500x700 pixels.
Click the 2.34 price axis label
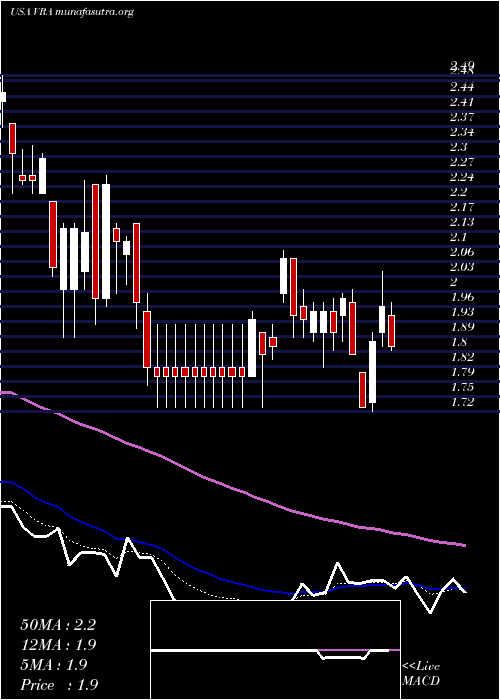(462, 132)
